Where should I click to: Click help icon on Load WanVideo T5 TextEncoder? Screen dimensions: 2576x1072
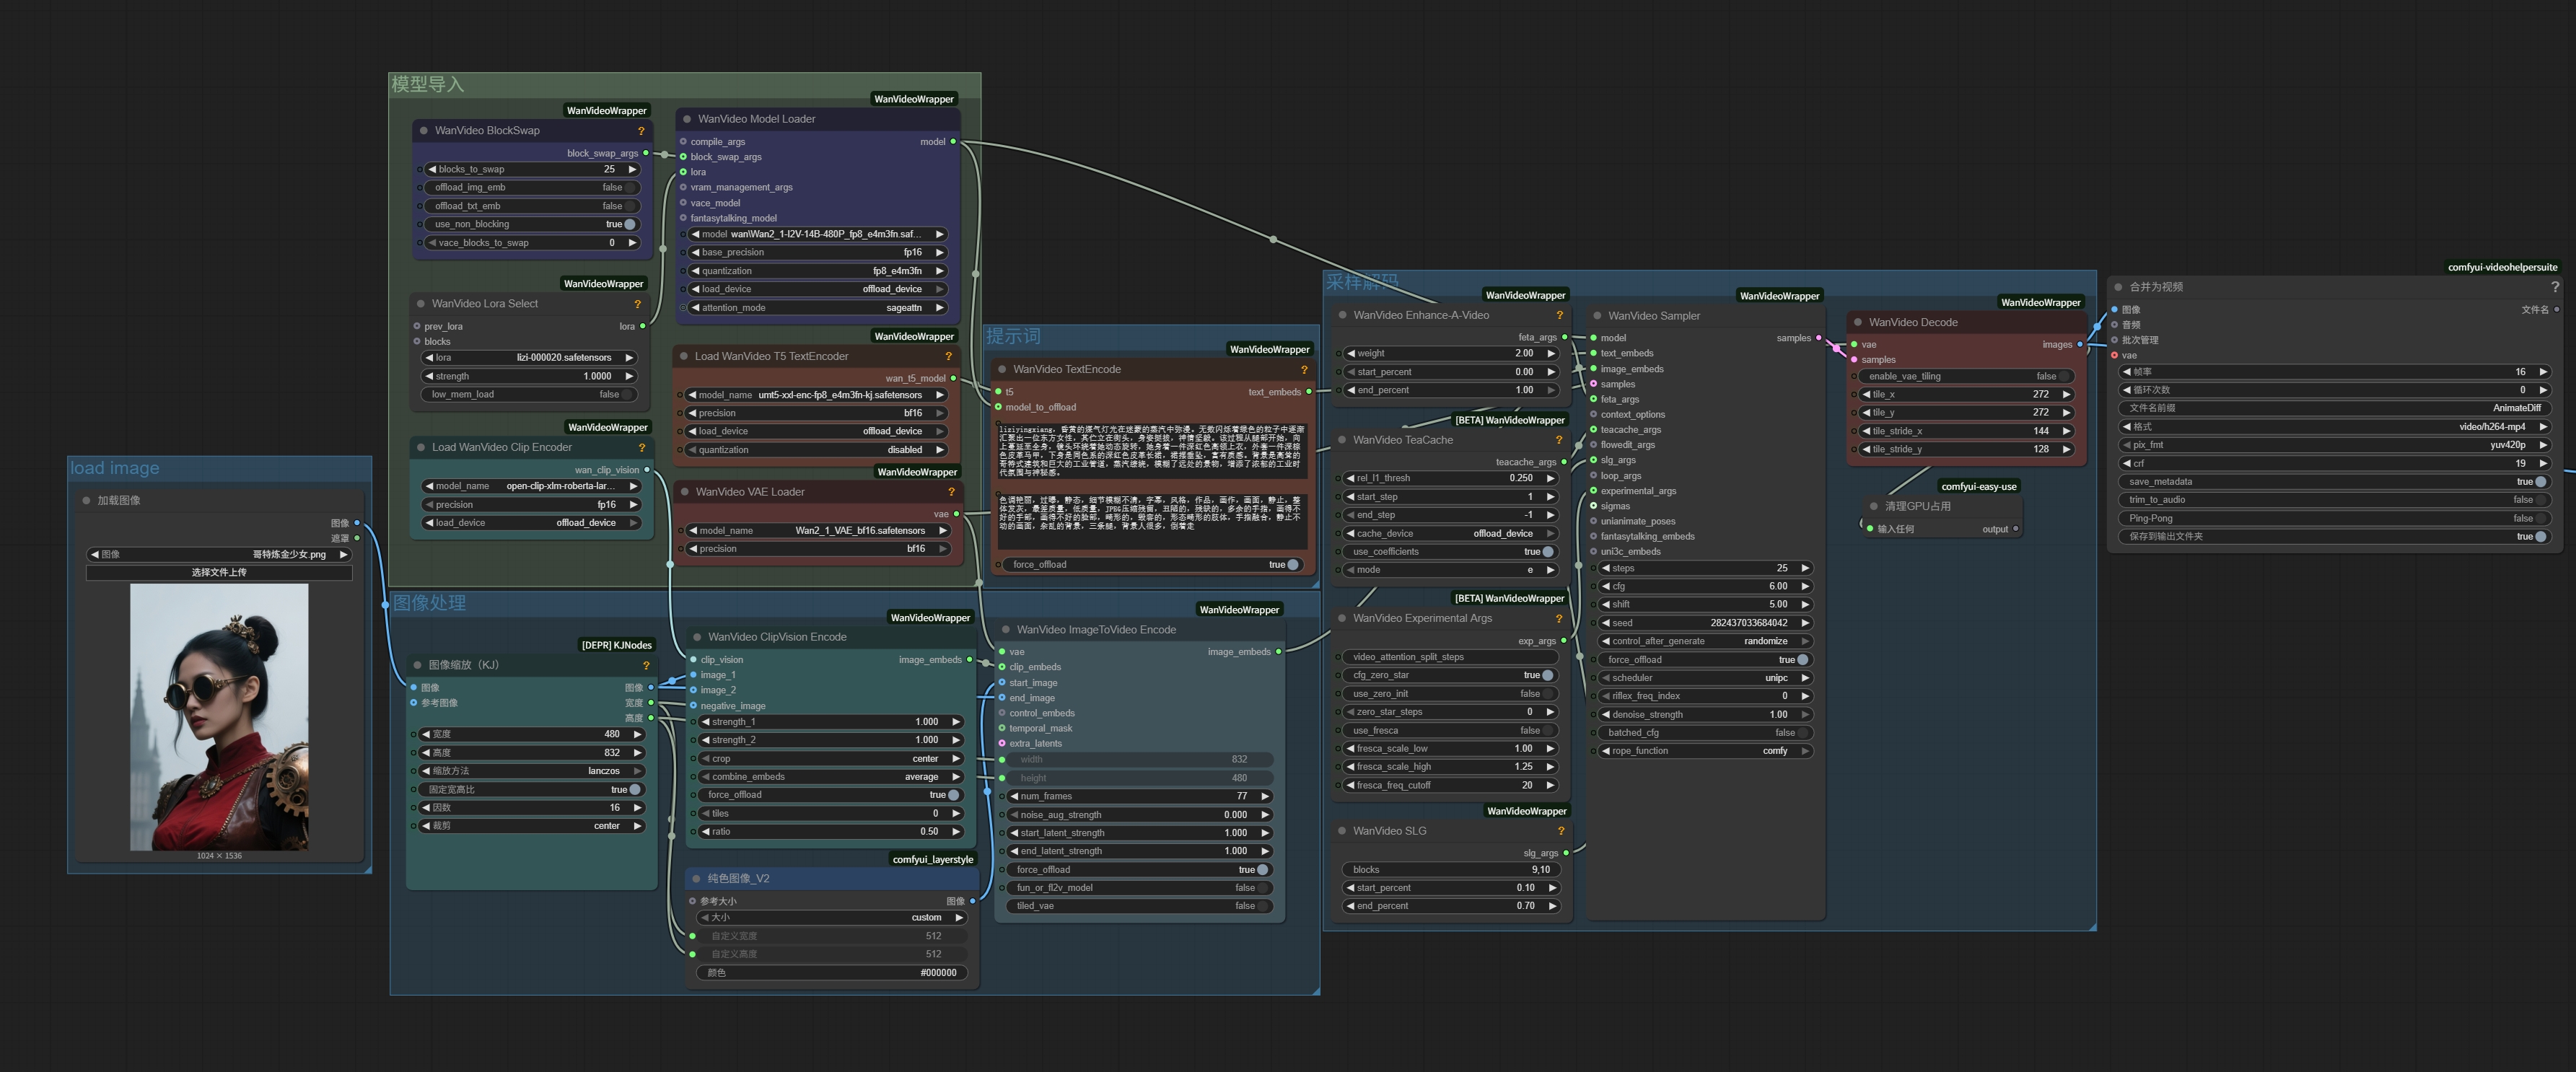point(948,357)
